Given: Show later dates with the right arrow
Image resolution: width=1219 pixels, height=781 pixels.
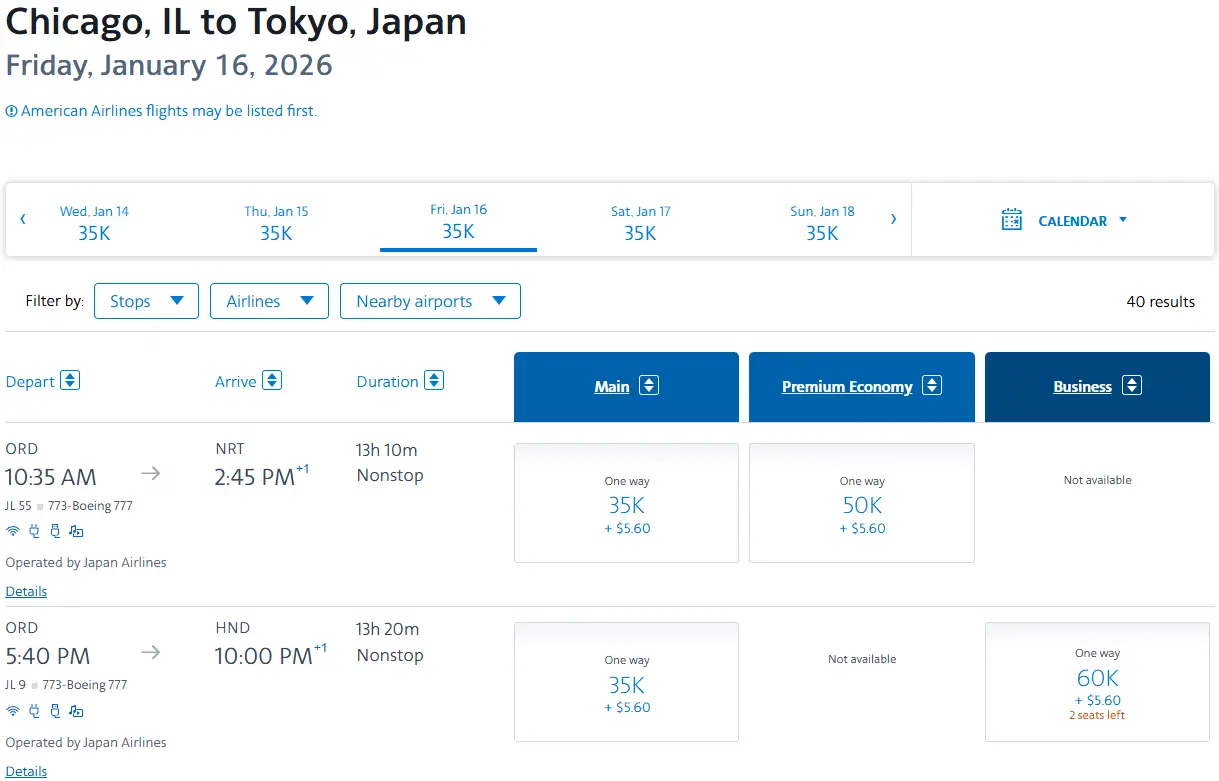Looking at the screenshot, I should pos(893,219).
